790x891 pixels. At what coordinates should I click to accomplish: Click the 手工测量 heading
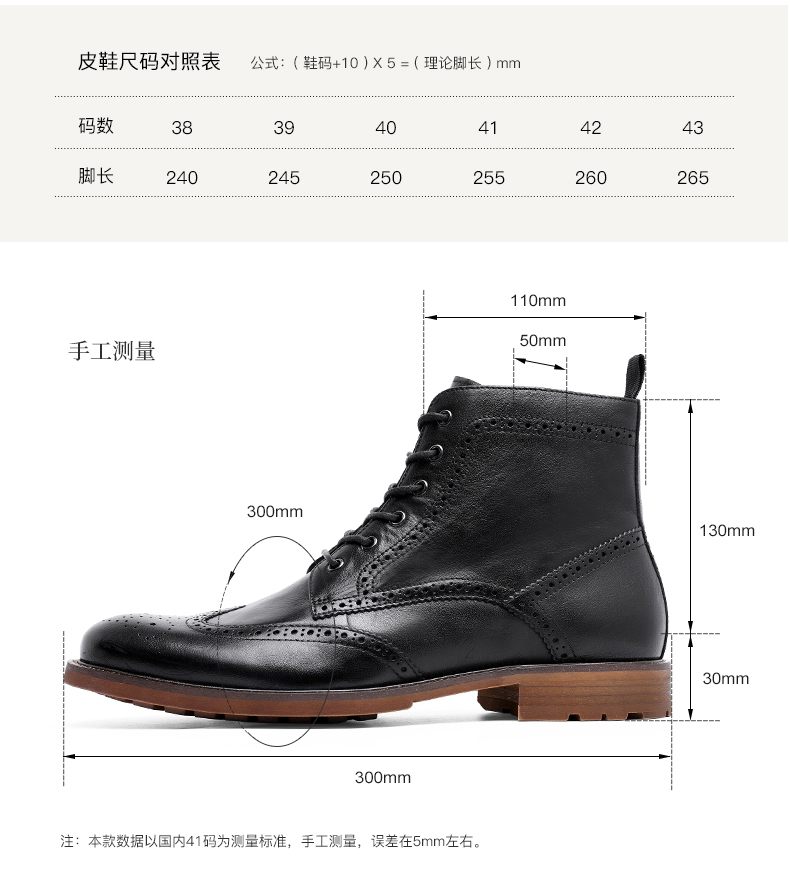click(112, 351)
